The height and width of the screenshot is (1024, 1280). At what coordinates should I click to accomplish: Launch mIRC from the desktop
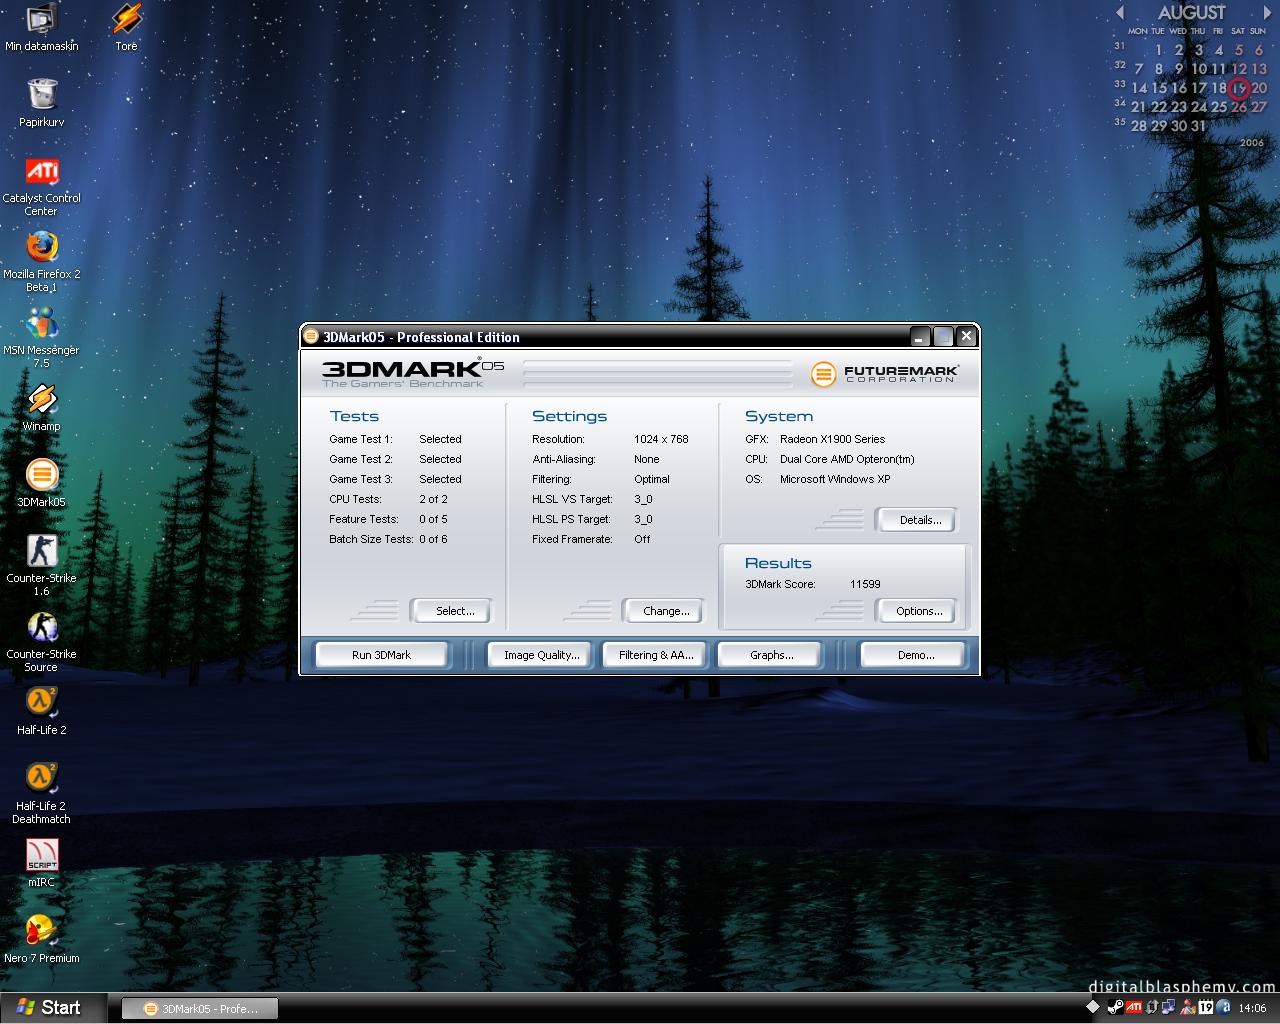(x=41, y=863)
